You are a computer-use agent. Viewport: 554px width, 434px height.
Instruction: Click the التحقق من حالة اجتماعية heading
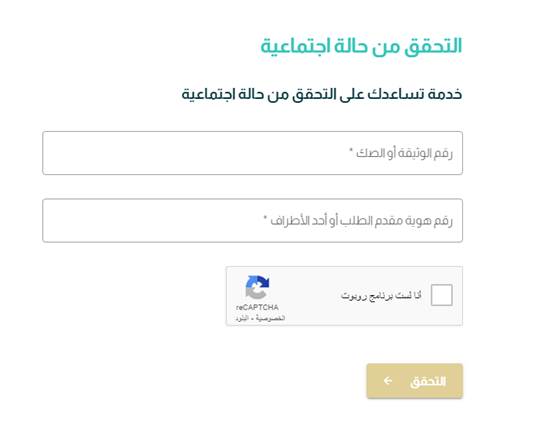[x=361, y=46]
